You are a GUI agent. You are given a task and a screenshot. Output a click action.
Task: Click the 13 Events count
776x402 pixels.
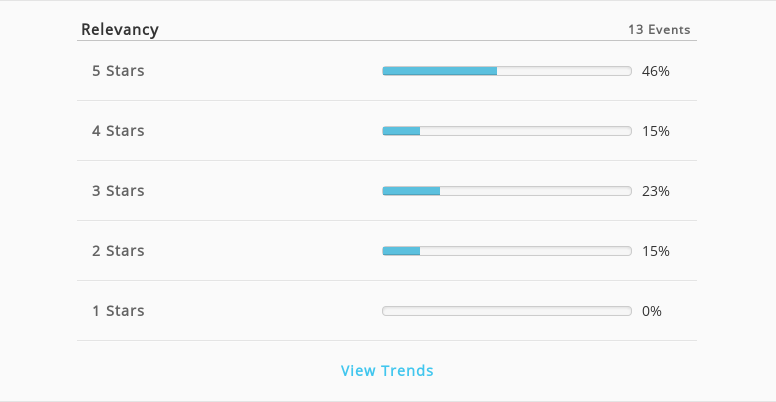[659, 30]
